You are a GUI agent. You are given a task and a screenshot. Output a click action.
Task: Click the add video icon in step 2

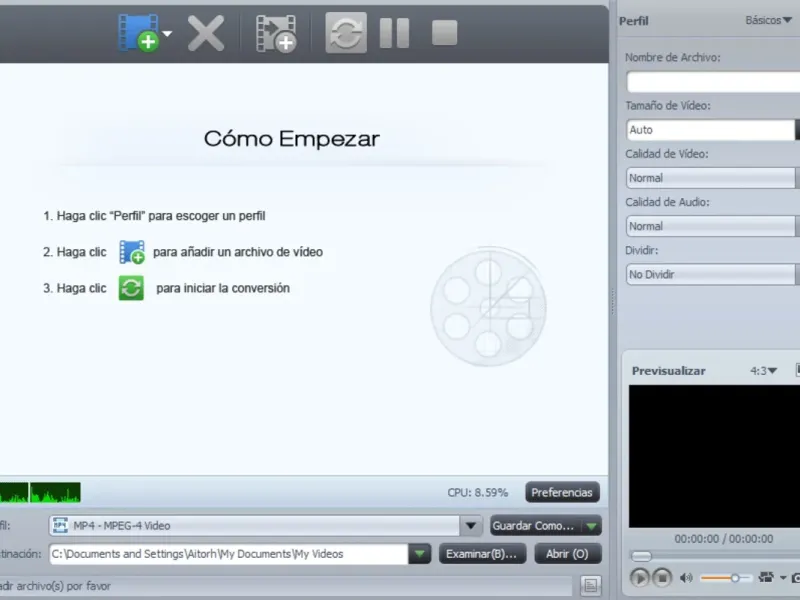[x=132, y=252]
